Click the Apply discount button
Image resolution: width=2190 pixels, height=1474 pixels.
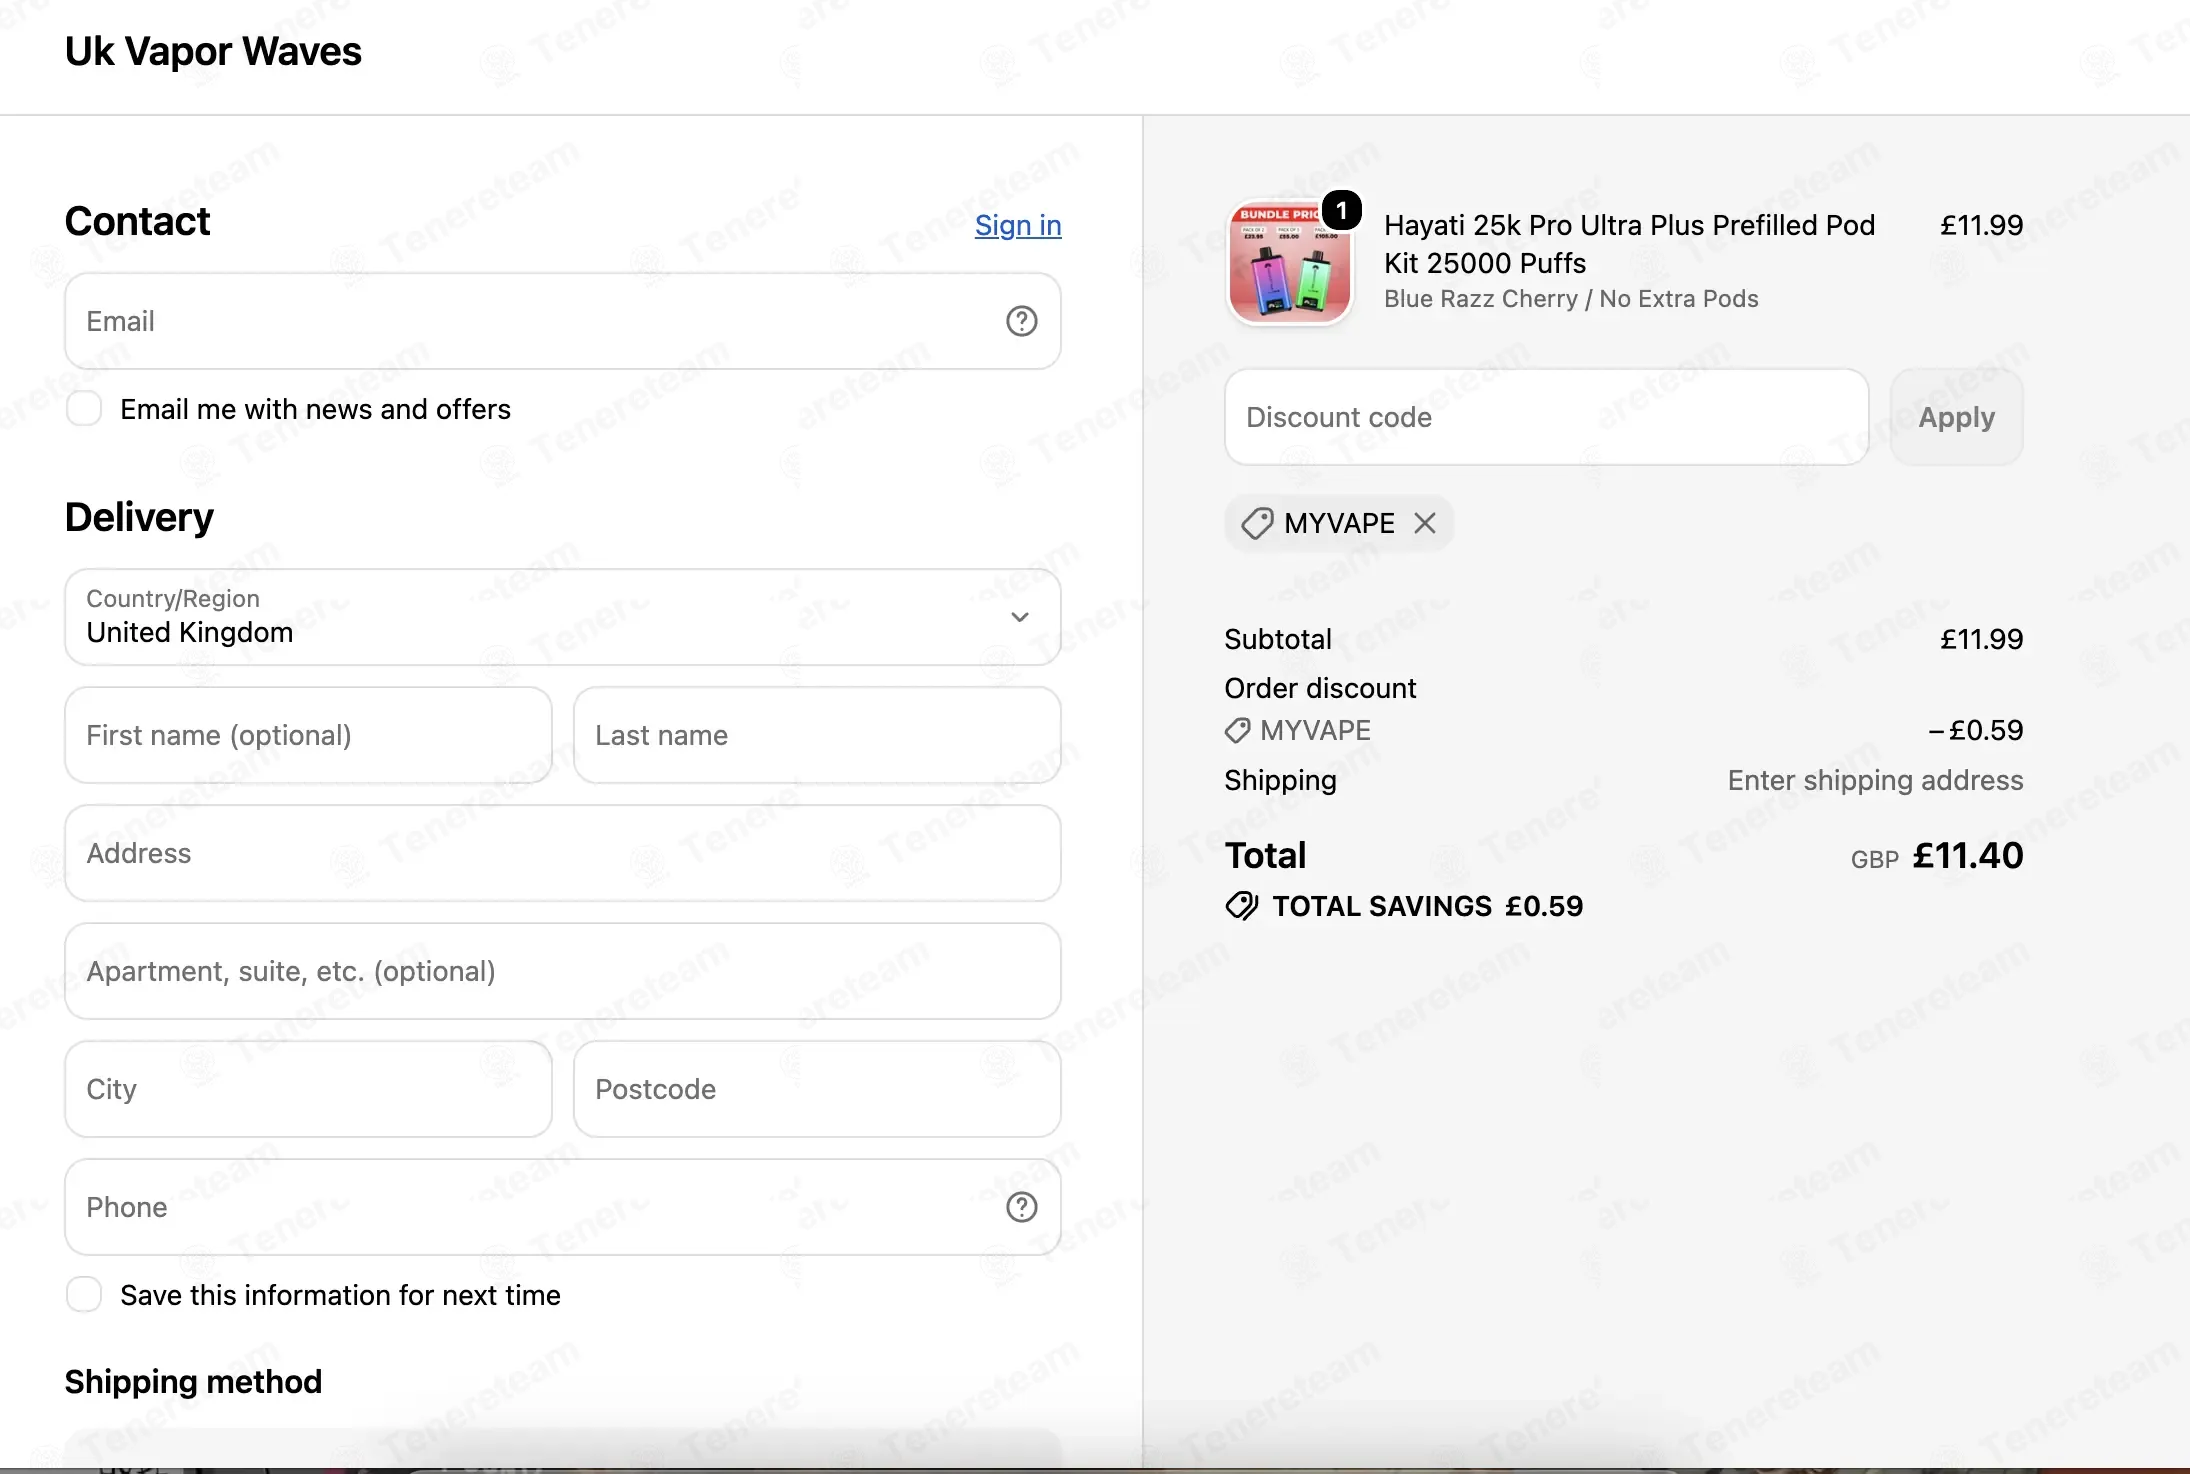1957,417
